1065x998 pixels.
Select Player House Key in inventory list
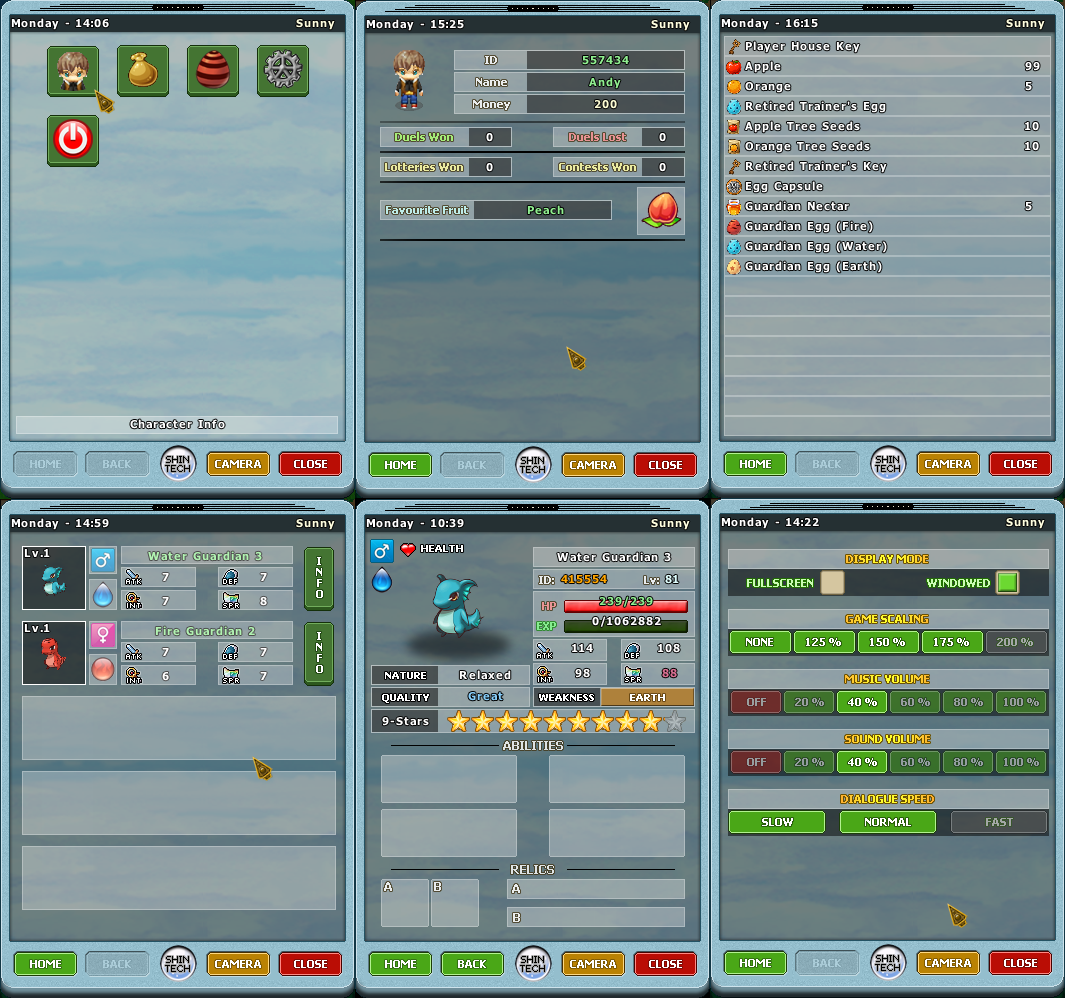click(x=887, y=46)
